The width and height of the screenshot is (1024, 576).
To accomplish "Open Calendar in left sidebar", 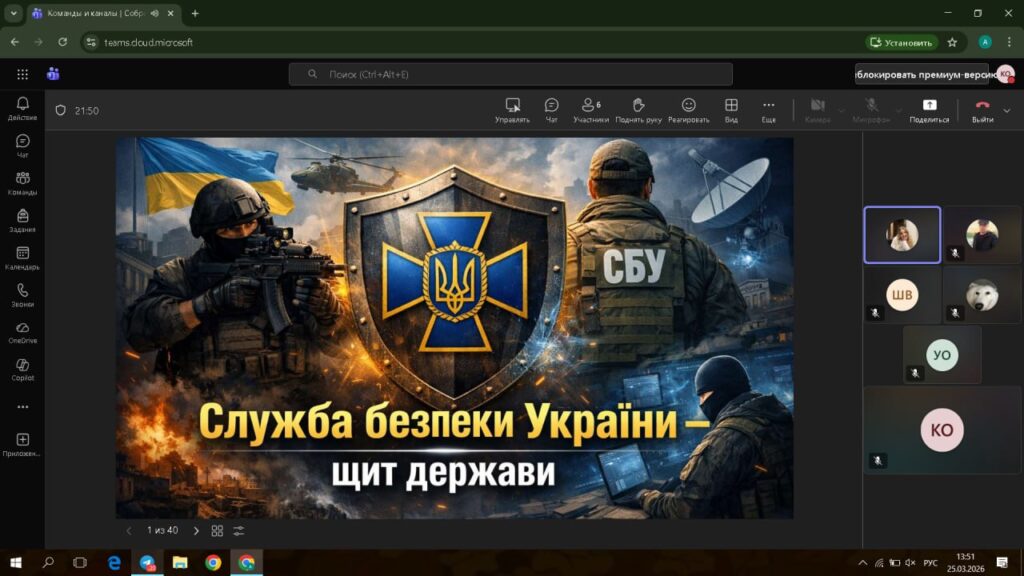I will point(22,258).
